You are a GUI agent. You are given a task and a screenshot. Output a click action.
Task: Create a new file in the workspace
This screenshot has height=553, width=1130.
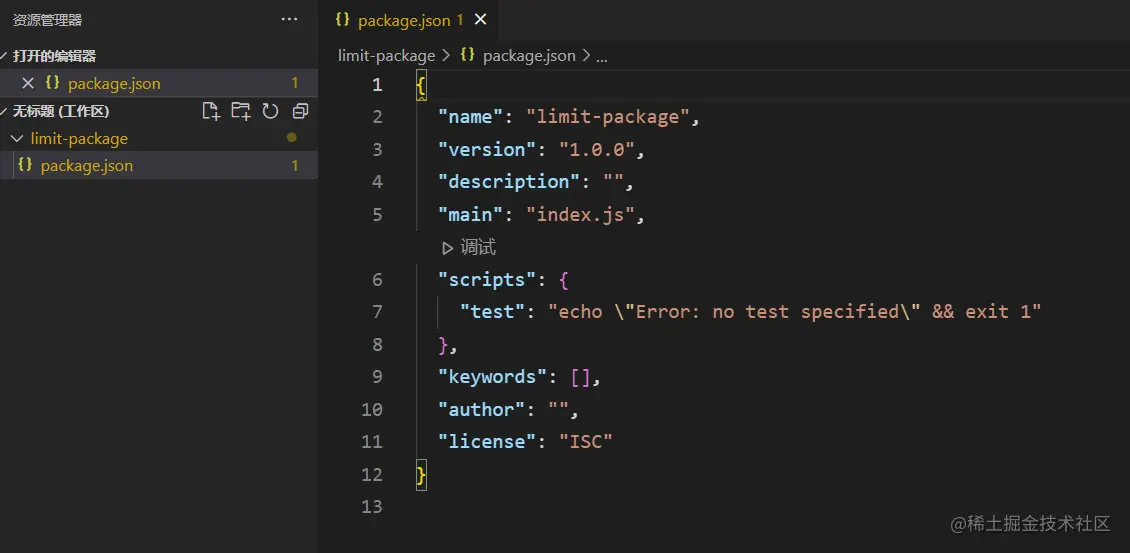[210, 111]
